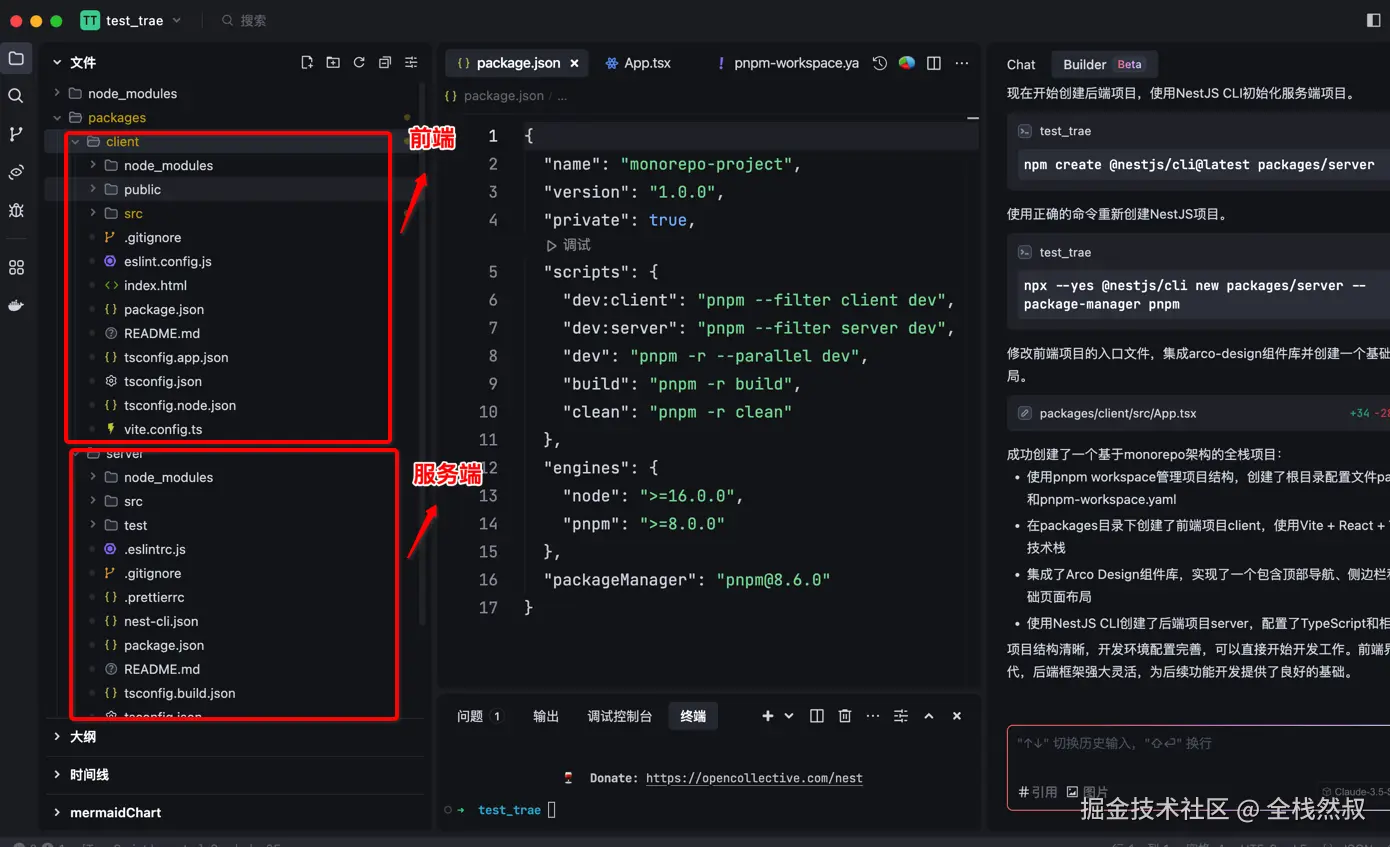Switch to the App.tsx editor tab
This screenshot has width=1390, height=847.
[638, 63]
